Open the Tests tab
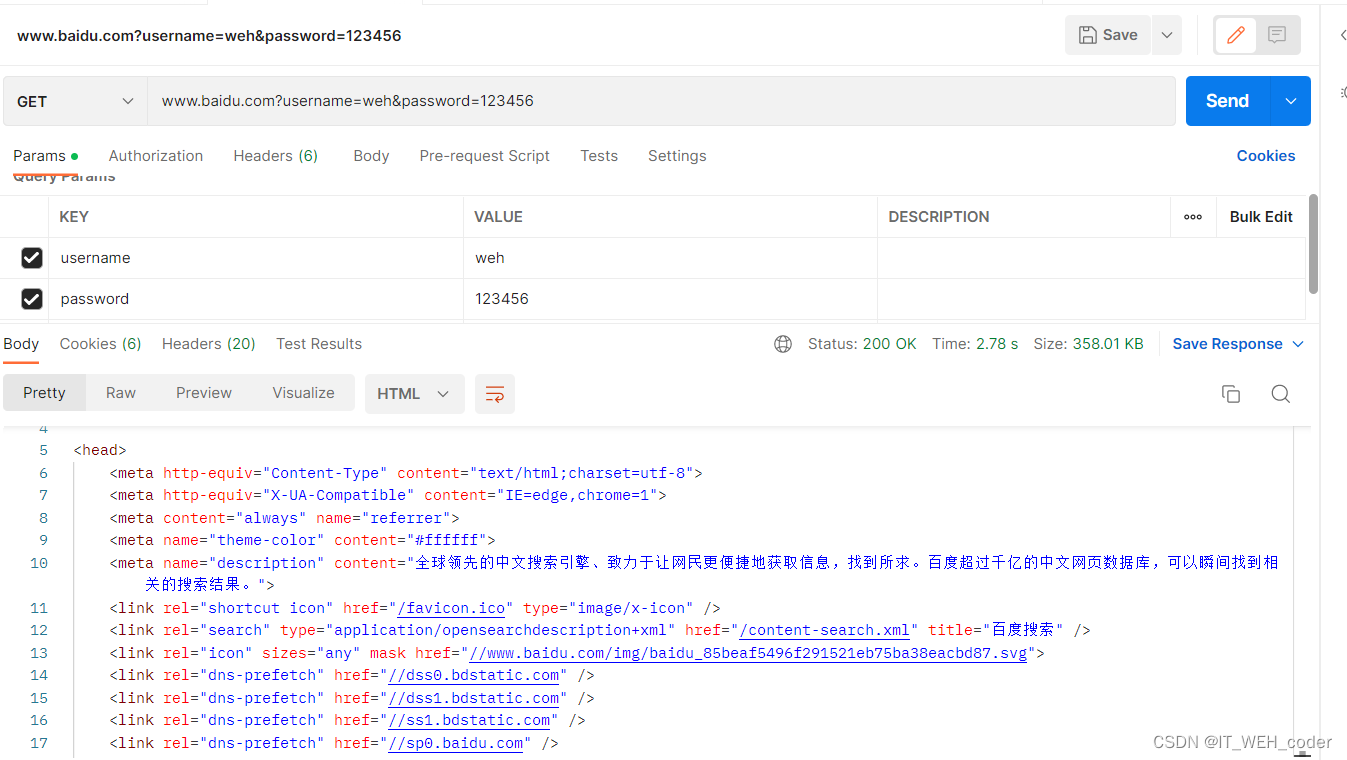Screen dimensions: 1347x760 point(599,156)
